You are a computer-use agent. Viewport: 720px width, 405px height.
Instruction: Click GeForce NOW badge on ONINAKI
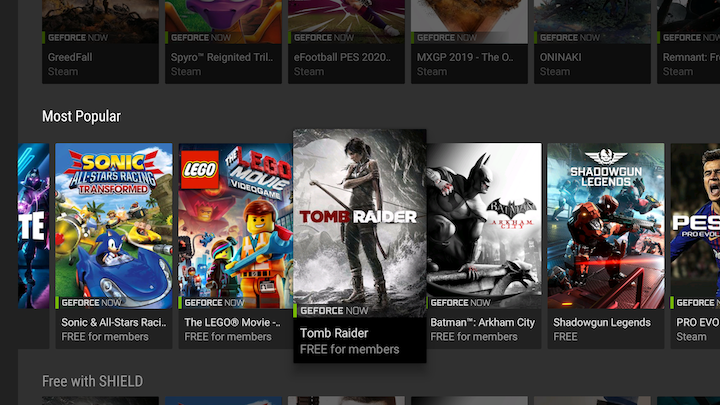point(570,38)
